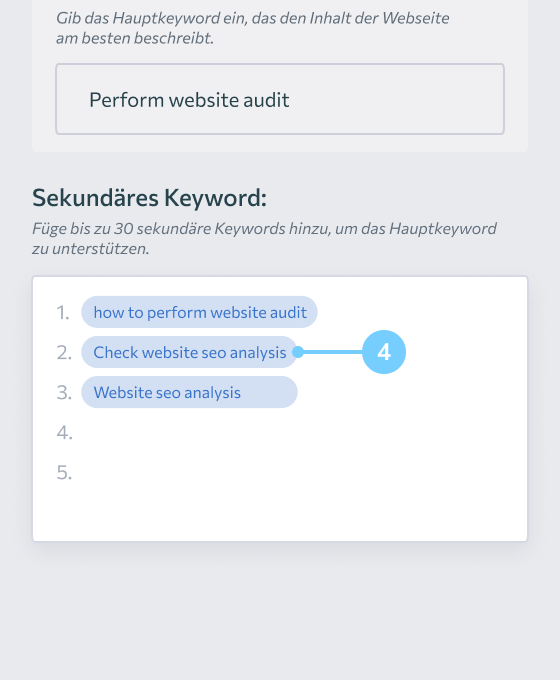Click the empty line beside list number 4
The height and width of the screenshot is (680, 560).
tap(295, 432)
